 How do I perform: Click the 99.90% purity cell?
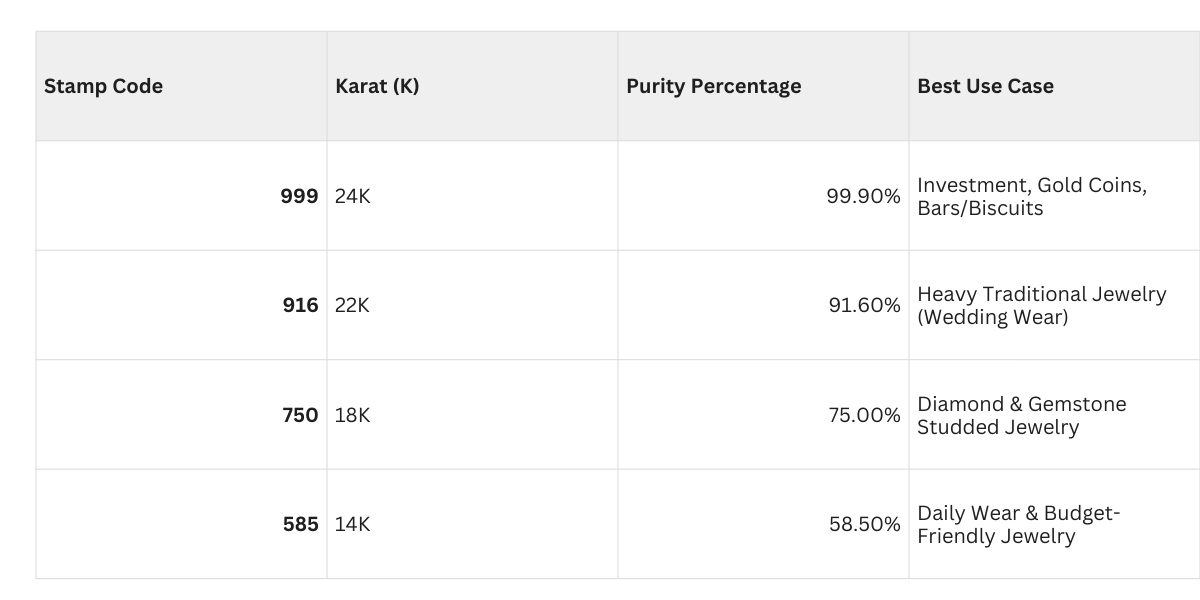(863, 196)
